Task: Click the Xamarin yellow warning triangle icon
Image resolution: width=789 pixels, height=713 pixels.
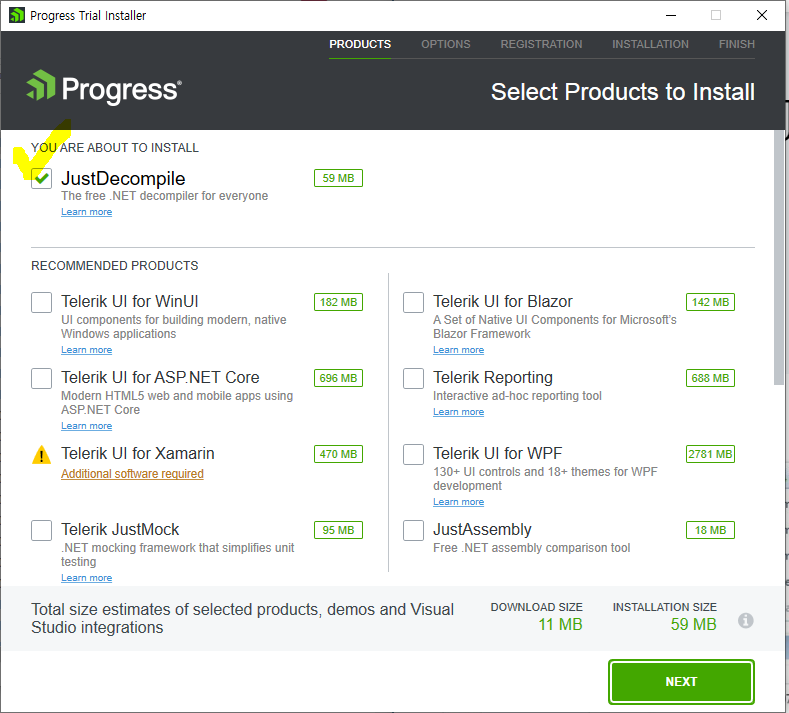Action: point(41,454)
